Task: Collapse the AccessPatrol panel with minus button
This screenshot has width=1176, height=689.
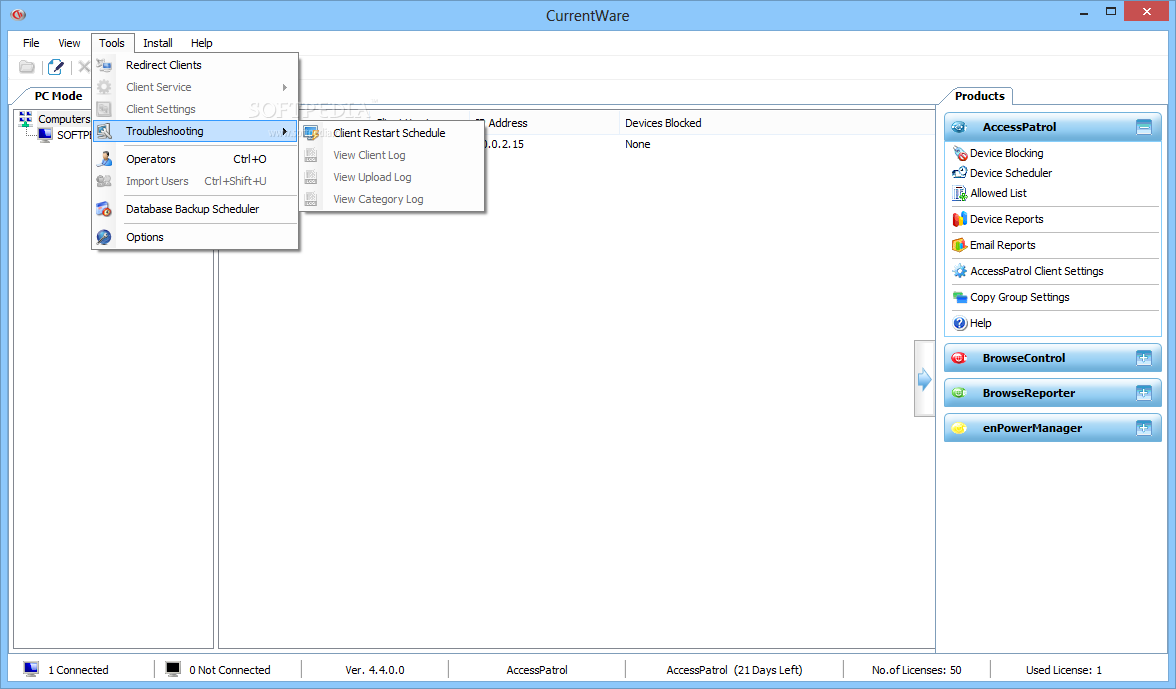Action: click(1143, 127)
